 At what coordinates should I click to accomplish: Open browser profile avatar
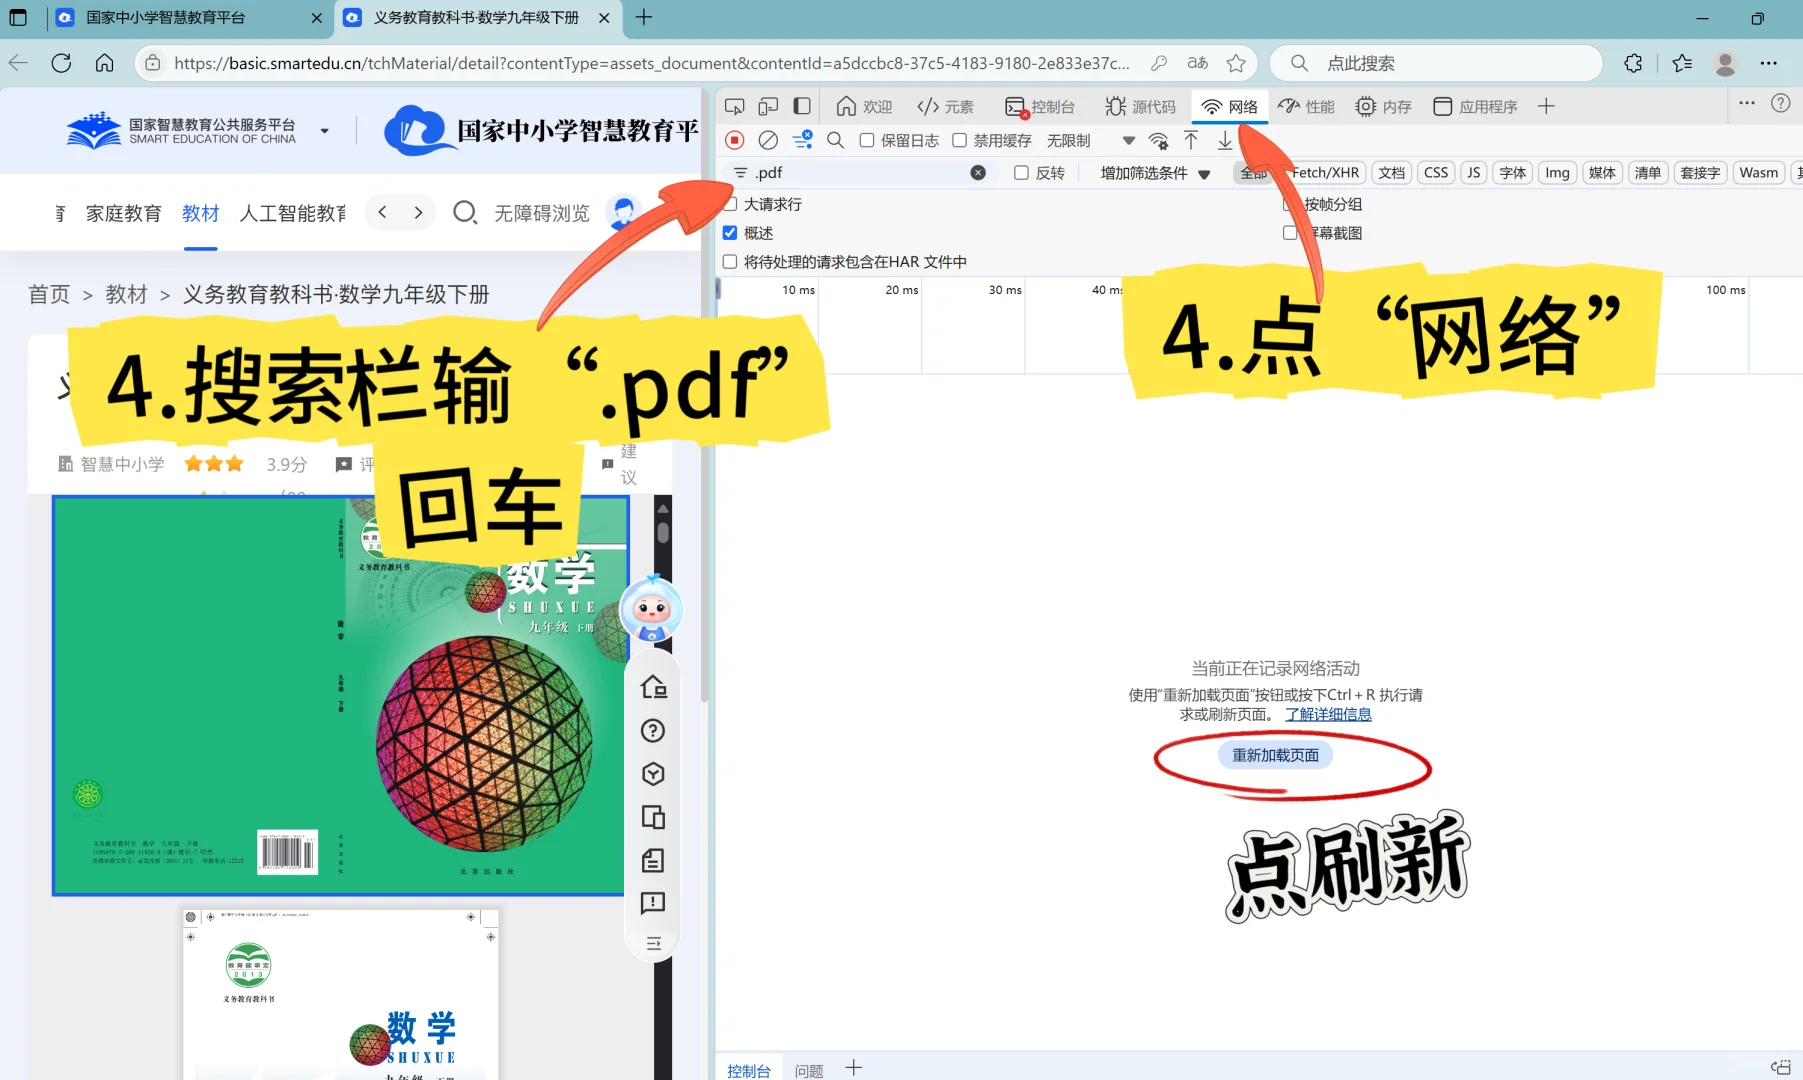coord(1725,63)
